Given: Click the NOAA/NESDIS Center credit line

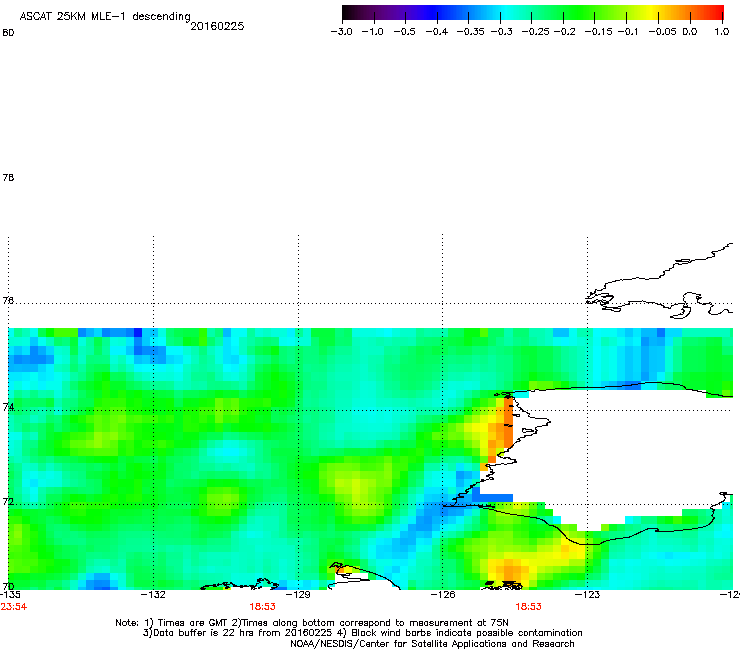Looking at the screenshot, I should tap(432, 644).
